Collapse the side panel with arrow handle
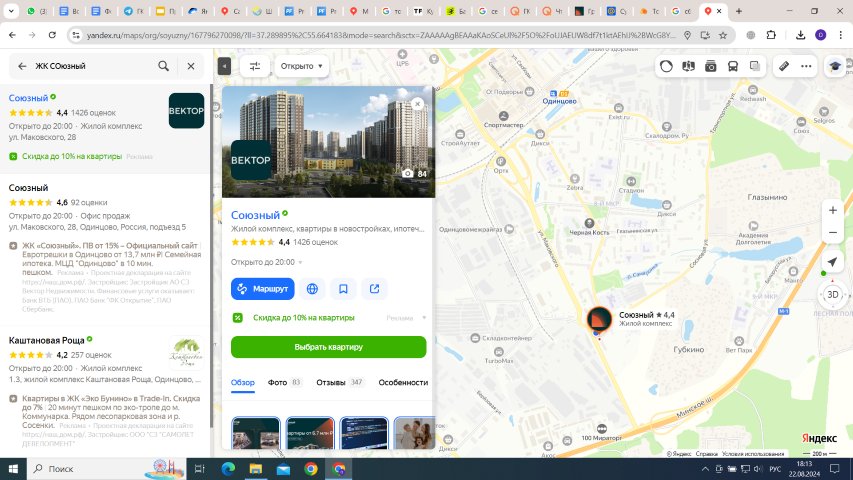This screenshot has height=480, width=853. pyautogui.click(x=224, y=66)
